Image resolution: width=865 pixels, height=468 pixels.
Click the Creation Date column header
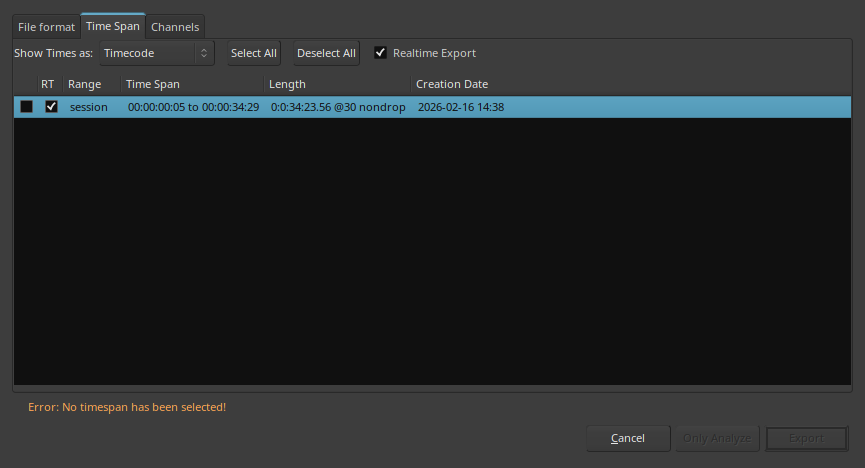(452, 84)
